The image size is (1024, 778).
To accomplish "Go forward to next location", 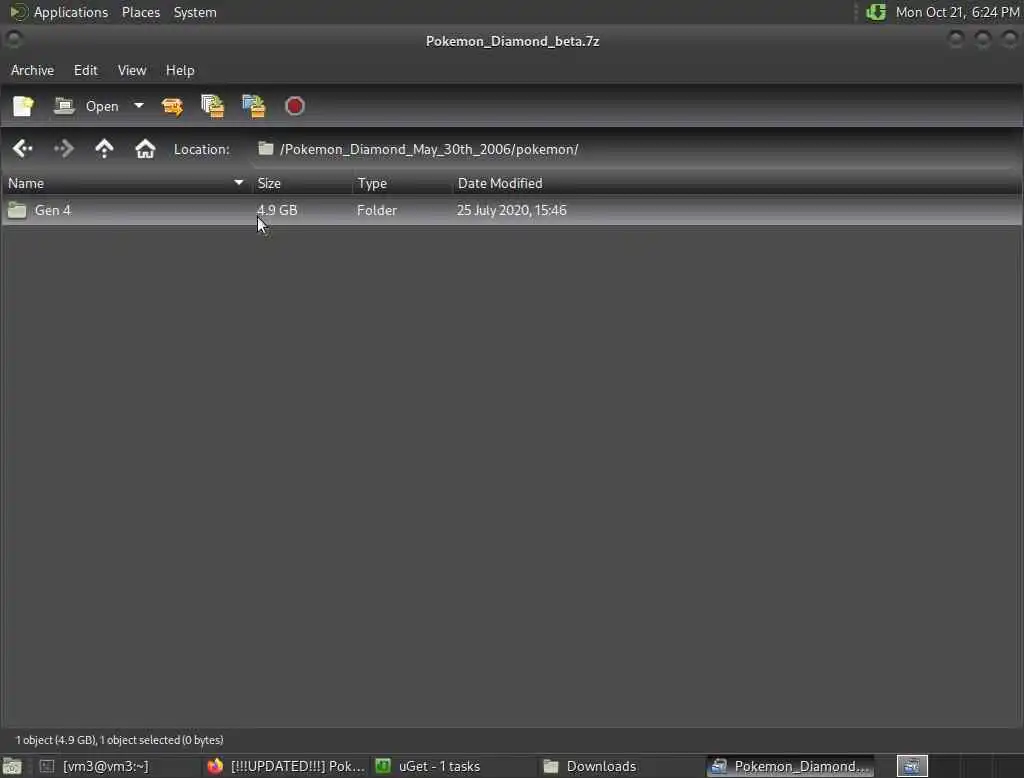I will click(63, 149).
